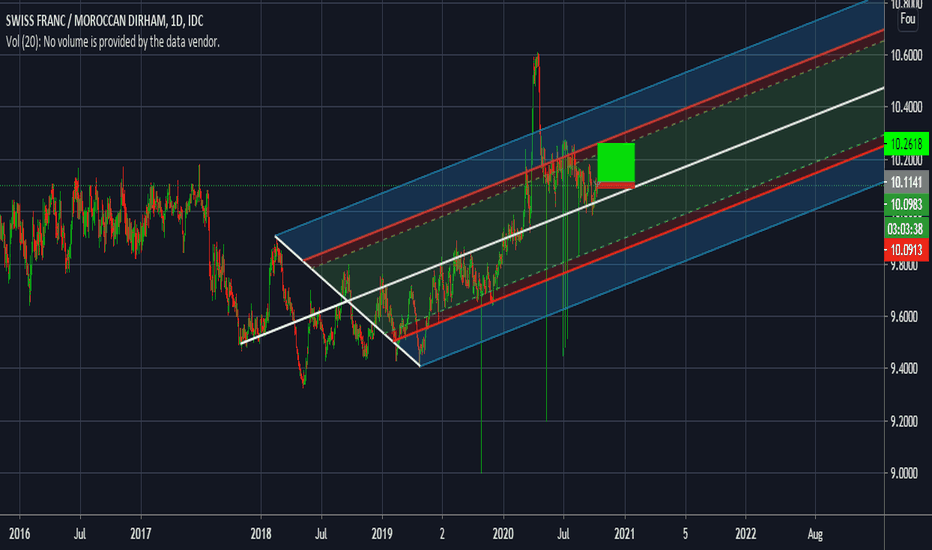932x550 pixels.
Task: Click the Fou label at top right
Action: pyautogui.click(x=908, y=18)
